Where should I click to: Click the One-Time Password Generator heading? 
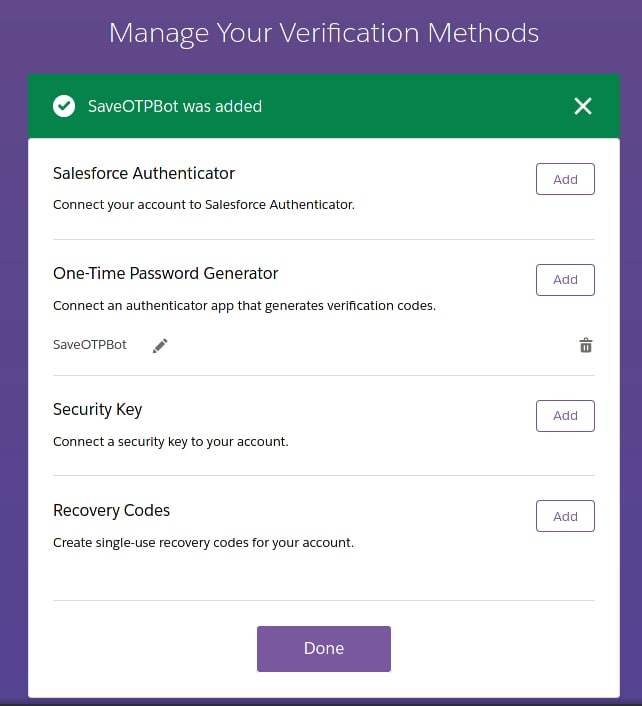[166, 273]
